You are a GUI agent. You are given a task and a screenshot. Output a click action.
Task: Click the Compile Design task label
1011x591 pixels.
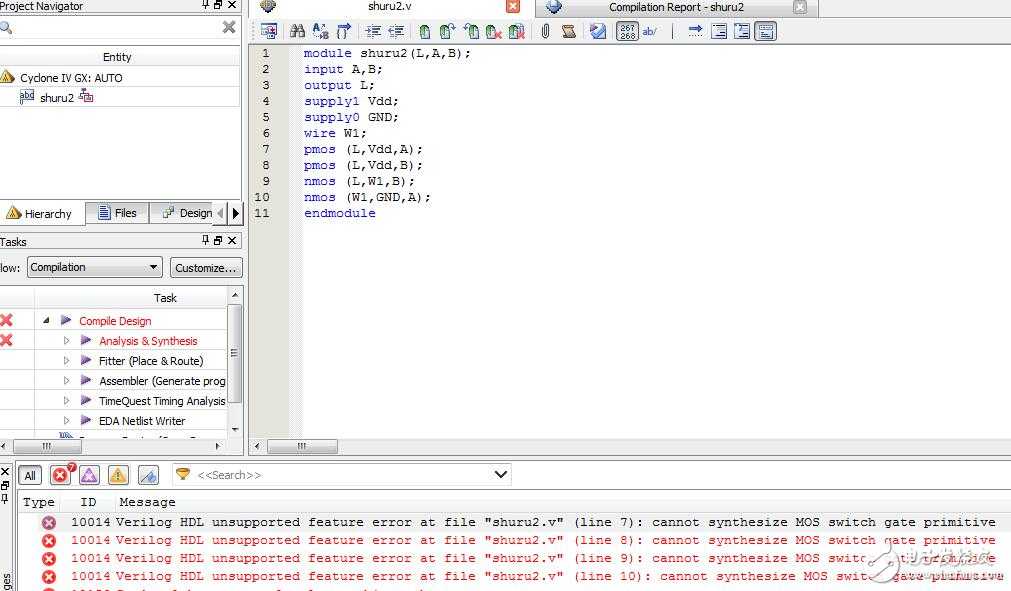[115, 321]
